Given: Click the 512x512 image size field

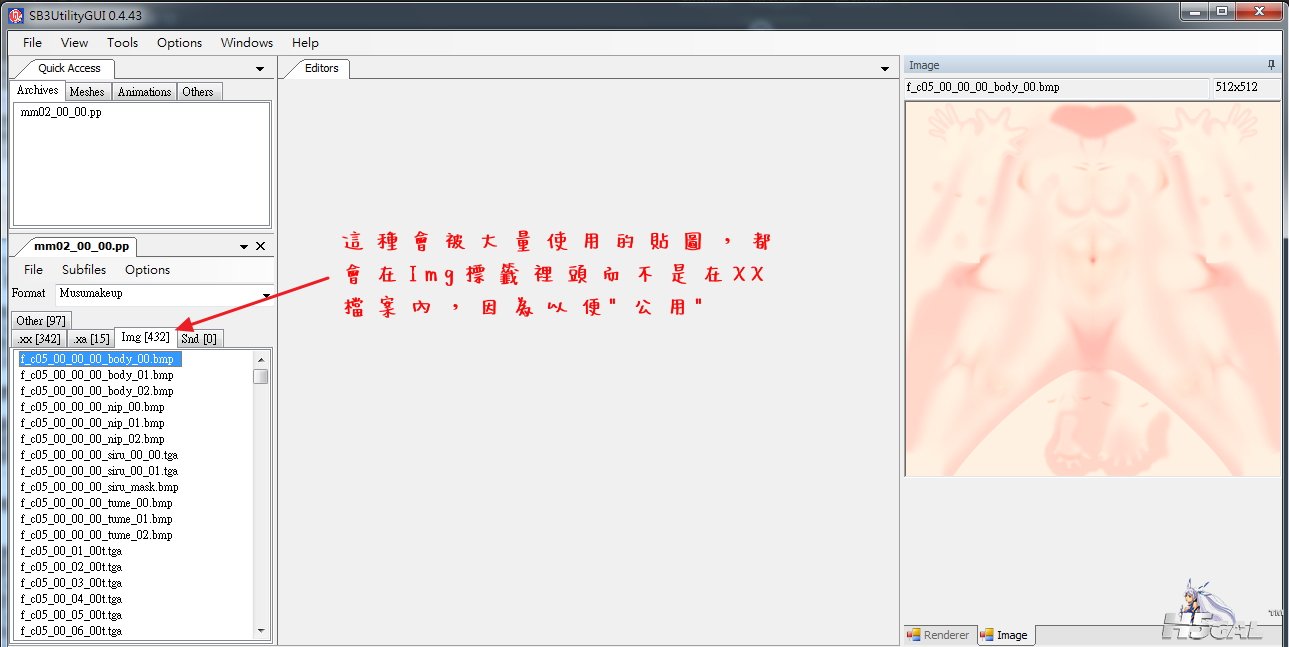Looking at the screenshot, I should coord(1247,88).
